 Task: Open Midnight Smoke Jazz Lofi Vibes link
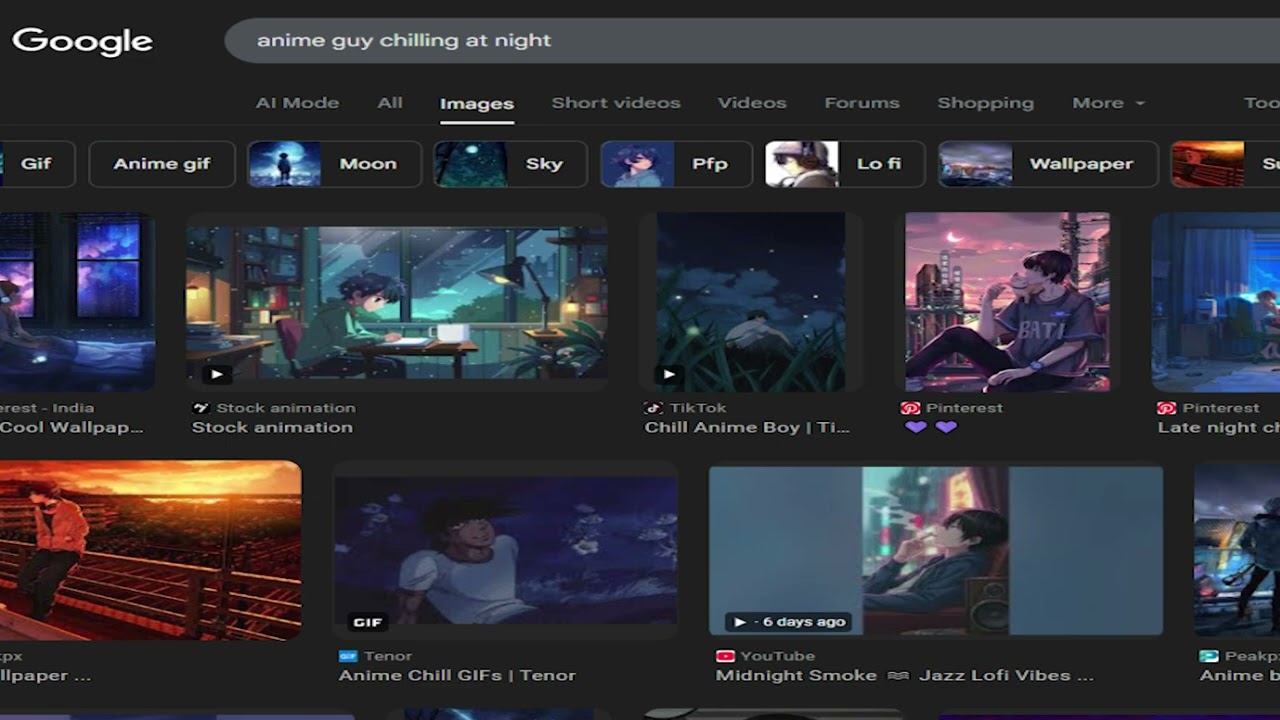905,675
